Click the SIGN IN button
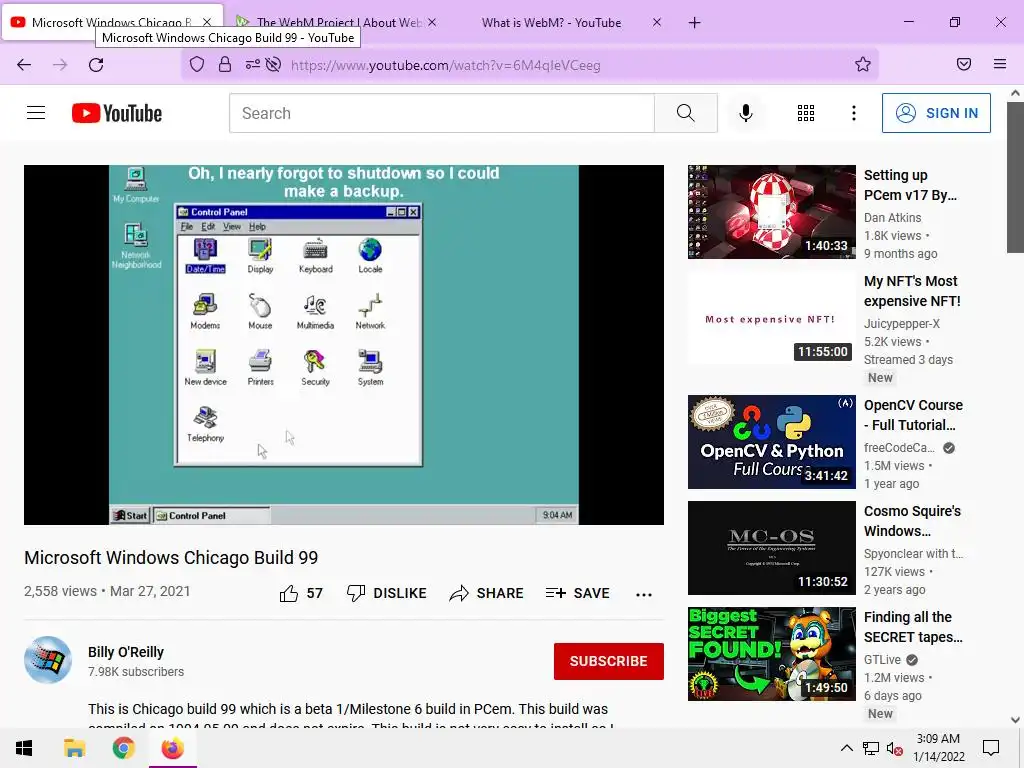 pyautogui.click(x=936, y=113)
